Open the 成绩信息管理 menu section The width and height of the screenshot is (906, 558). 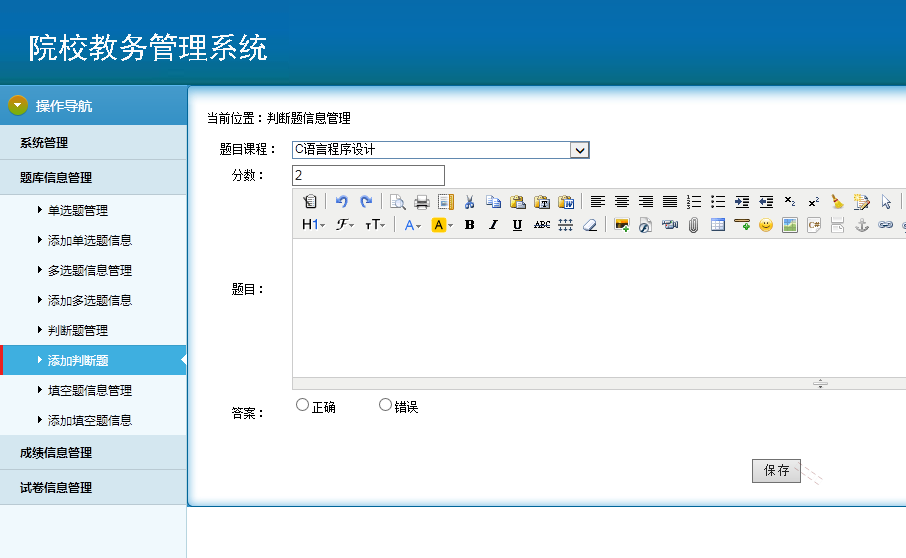point(94,452)
